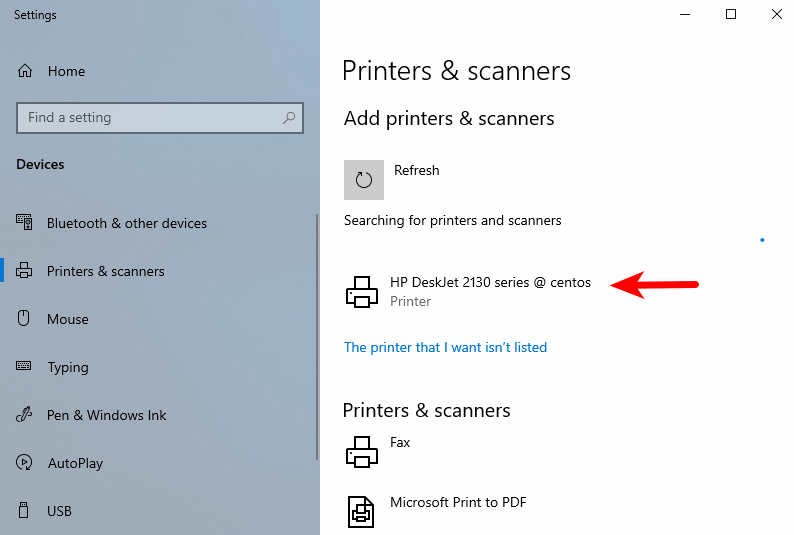
Task: Click the Typing keyboard icon
Action: [x=26, y=367]
